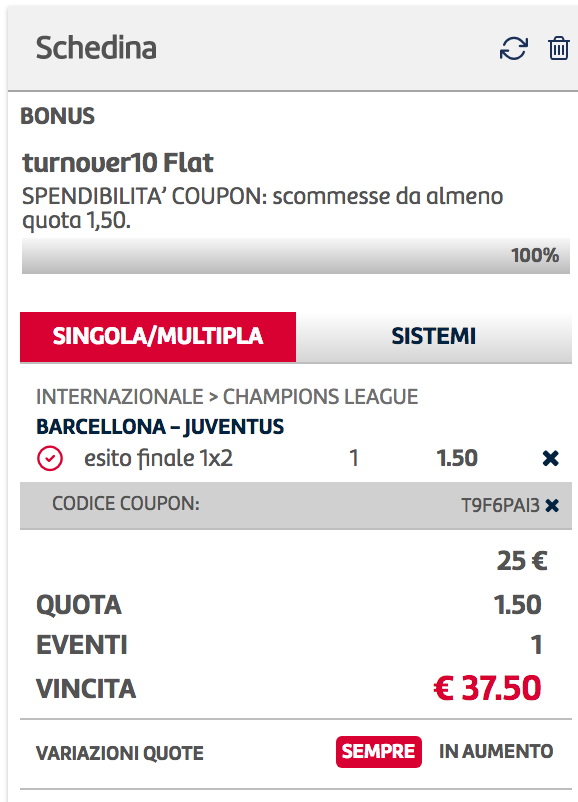Viewport: 578px width, 802px height.
Task: Switch to SINGOLA/MULTIPLA tab
Action: (x=158, y=337)
